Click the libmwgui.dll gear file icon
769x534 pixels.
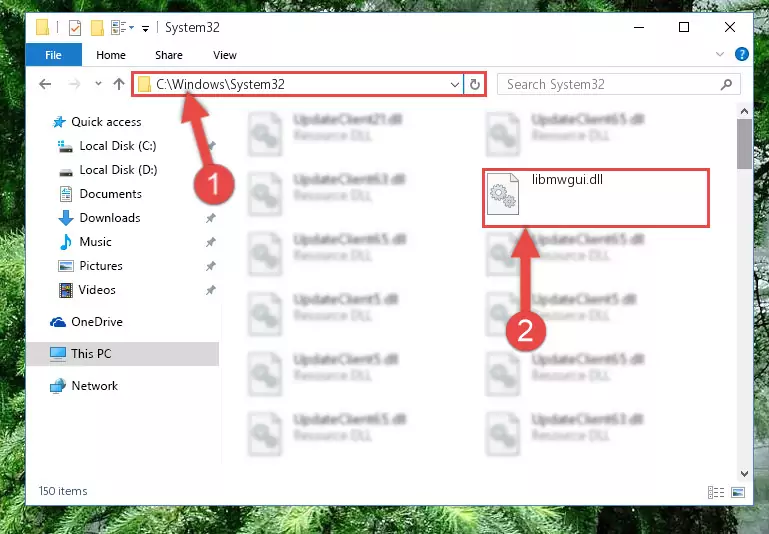[x=503, y=194]
